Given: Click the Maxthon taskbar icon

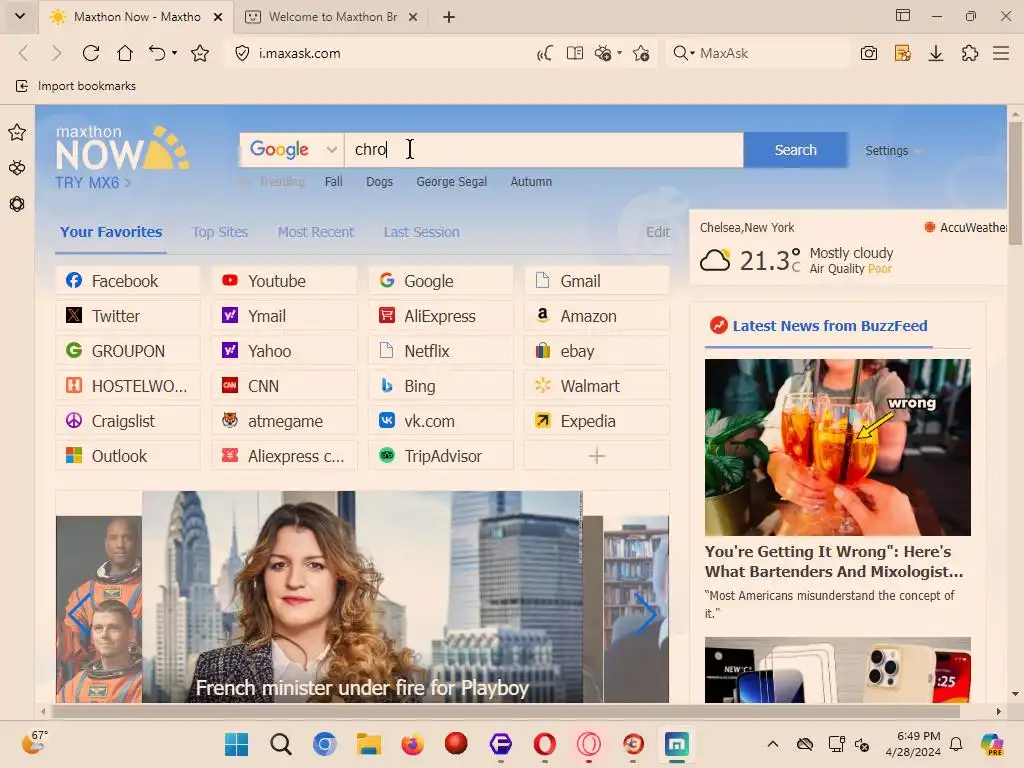Looking at the screenshot, I should tap(677, 744).
